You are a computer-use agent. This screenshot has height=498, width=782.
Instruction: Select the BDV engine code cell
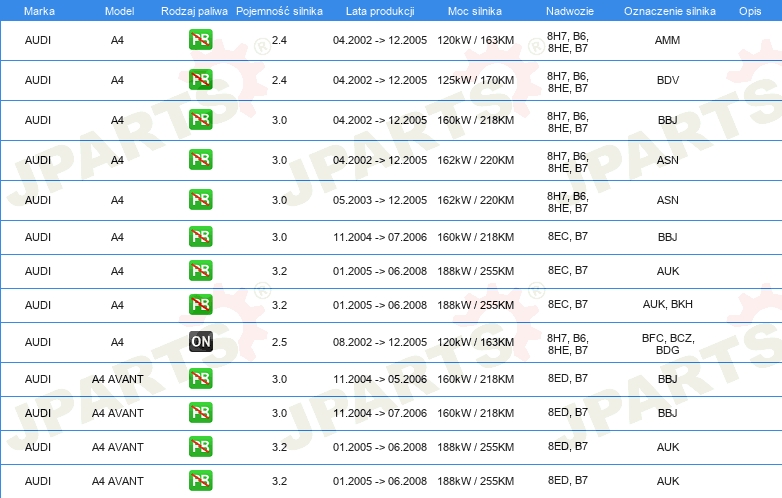point(668,80)
